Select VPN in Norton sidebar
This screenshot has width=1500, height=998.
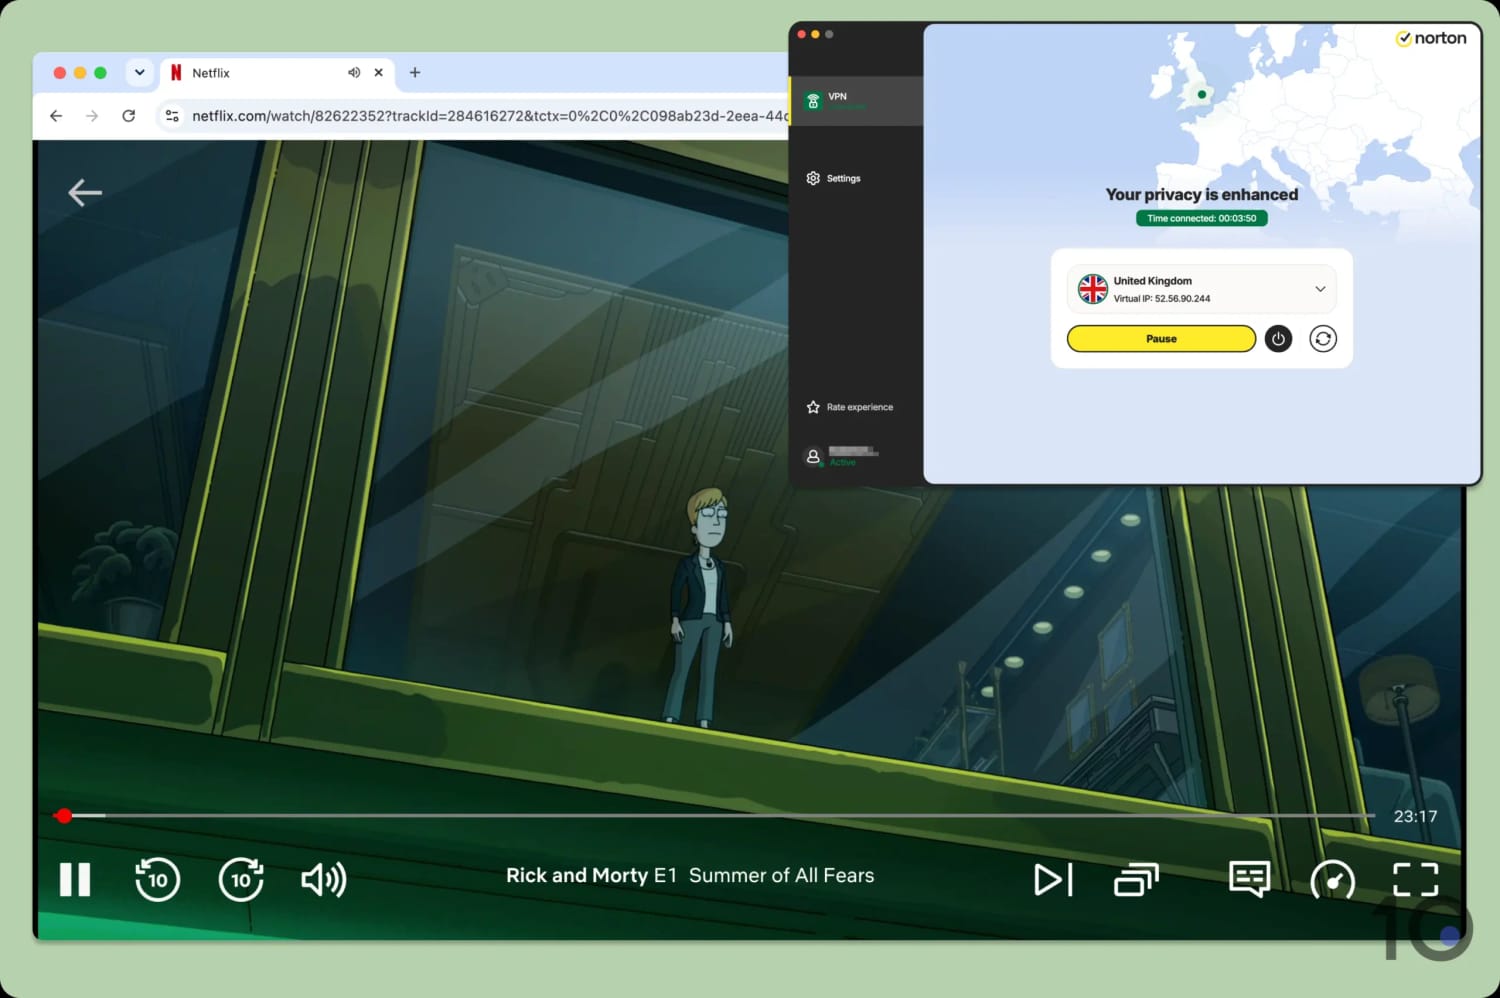click(856, 101)
